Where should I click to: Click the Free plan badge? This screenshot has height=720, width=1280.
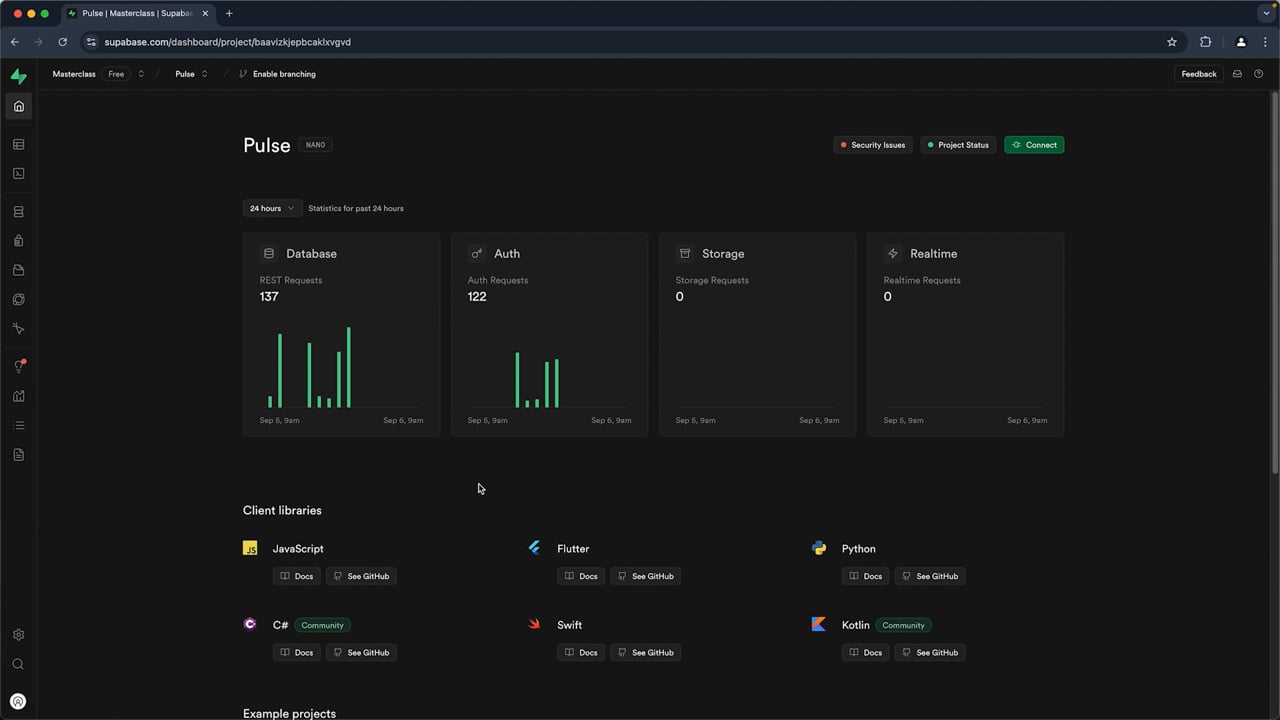click(116, 74)
